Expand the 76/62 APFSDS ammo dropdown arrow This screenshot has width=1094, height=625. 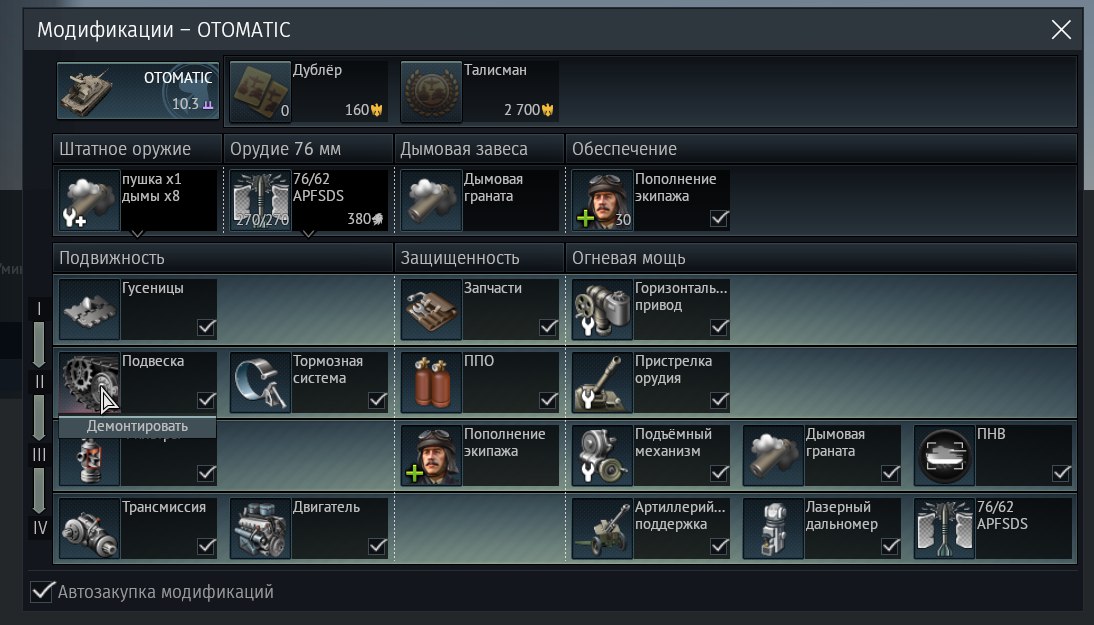[x=308, y=234]
